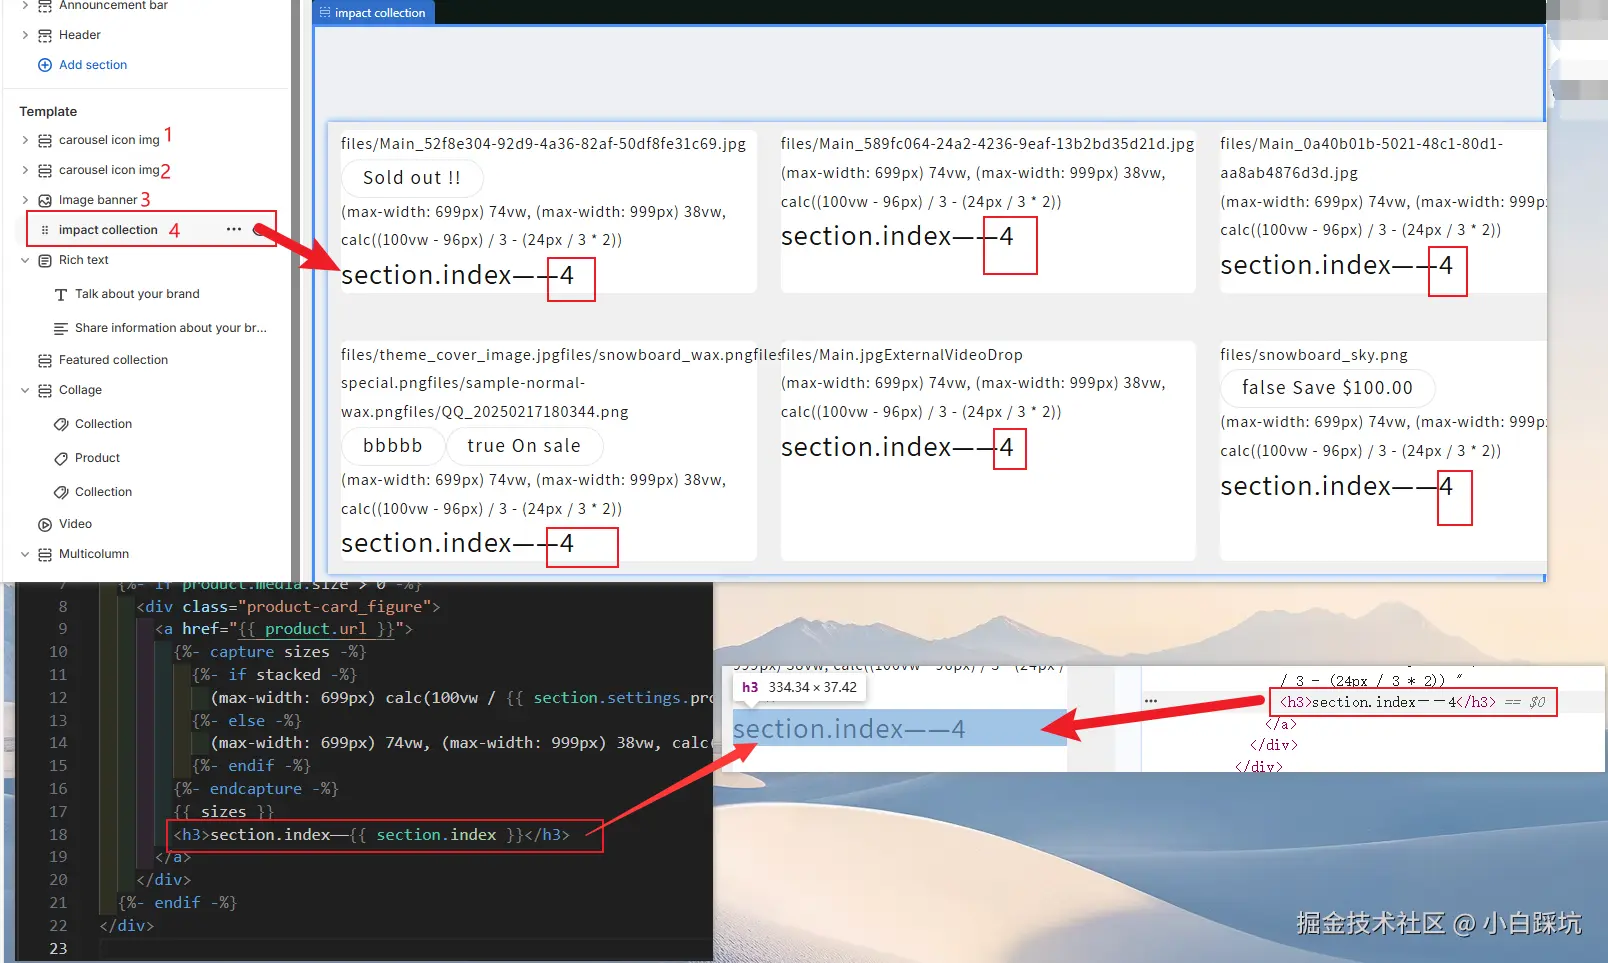Click the h3 size tooltip 334.34 × 37.42
The width and height of the screenshot is (1608, 963).
pyautogui.click(x=799, y=687)
